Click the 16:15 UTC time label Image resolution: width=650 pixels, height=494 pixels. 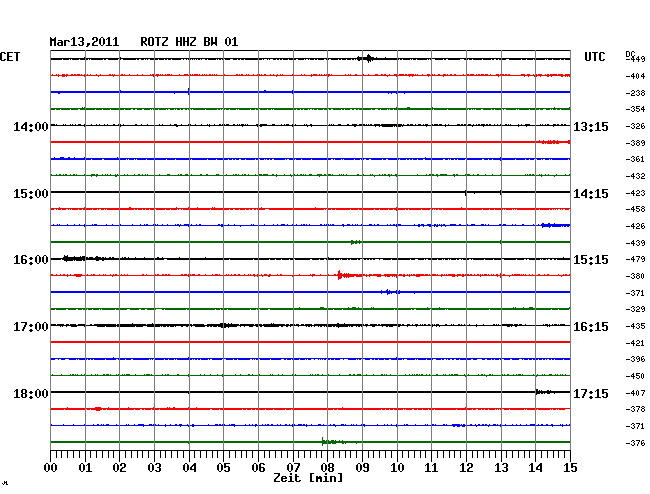point(591,327)
